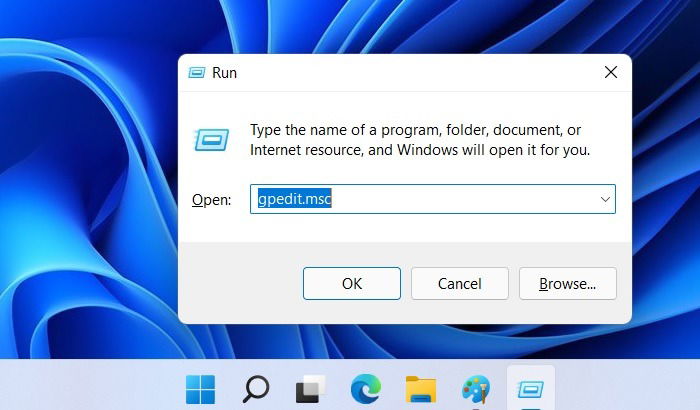Click OK to run gpedit.msc

[x=352, y=284]
